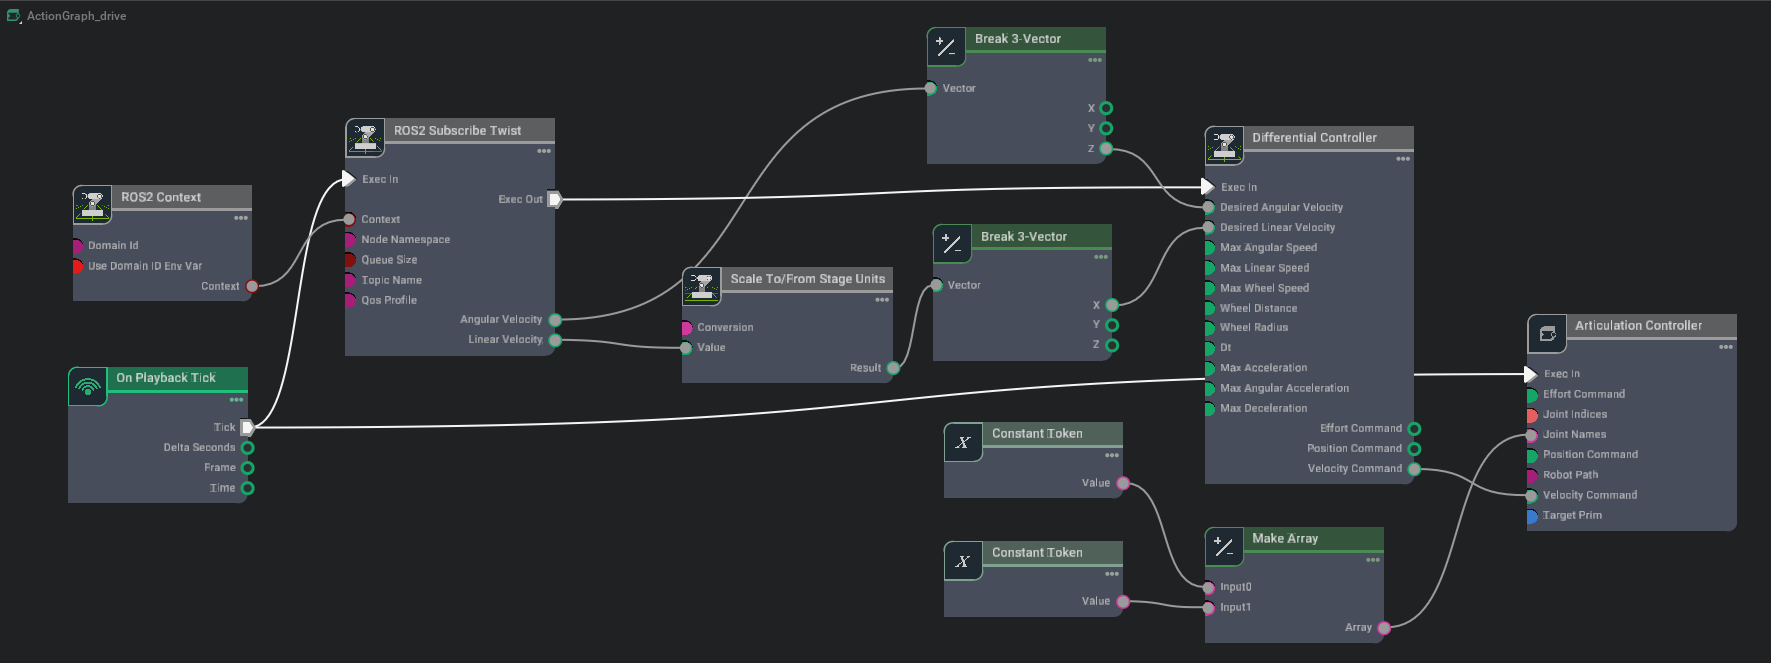This screenshot has width=1771, height=663.
Task: Click the Linear Velocity output port
Action: [555, 340]
